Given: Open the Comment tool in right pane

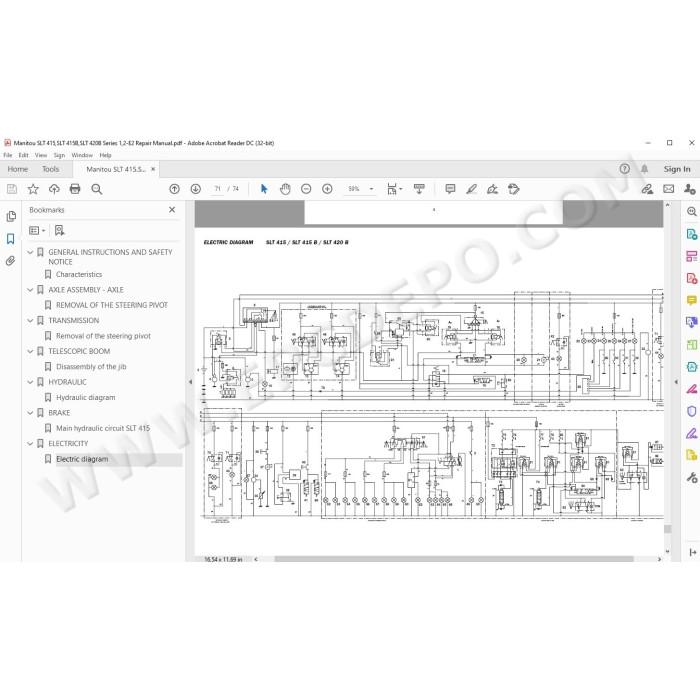Looking at the screenshot, I should coord(692,300).
